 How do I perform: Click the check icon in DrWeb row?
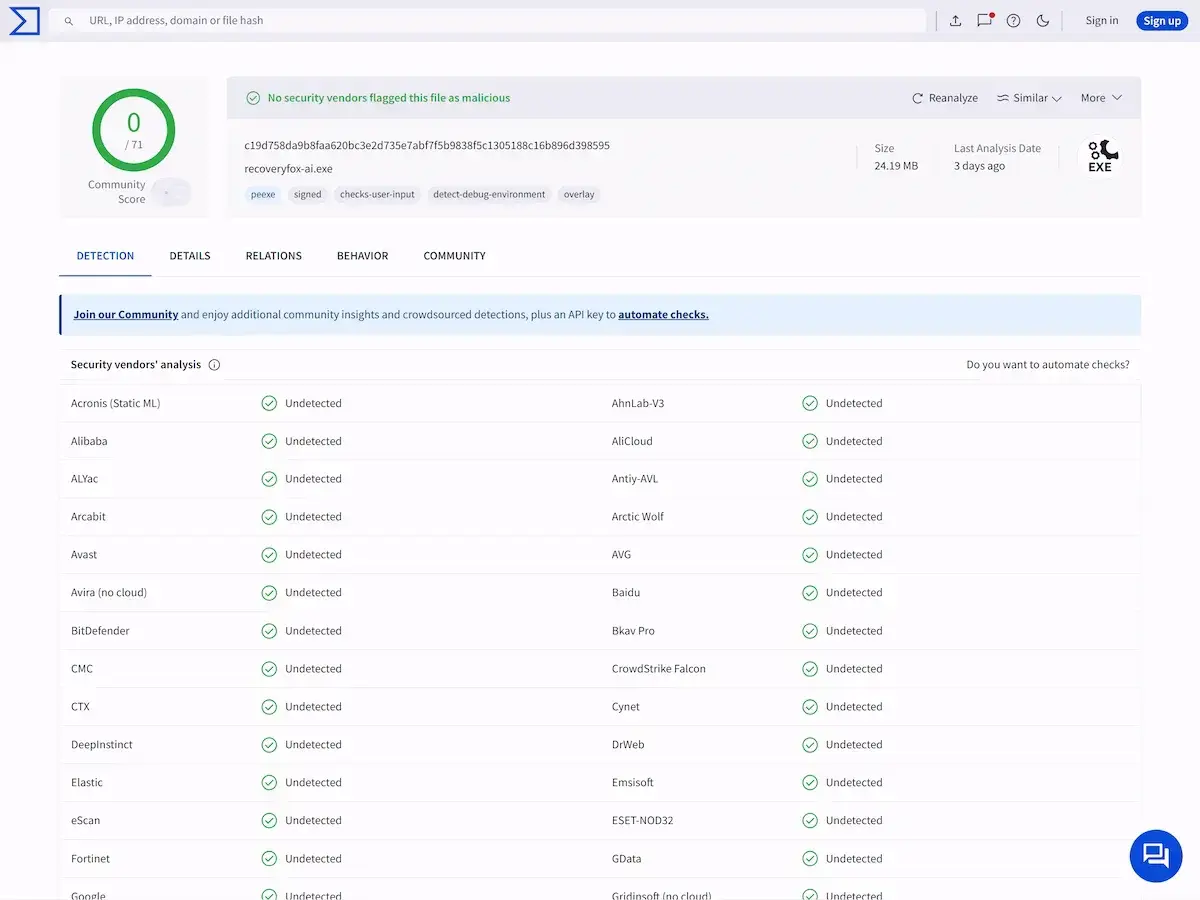click(810, 745)
